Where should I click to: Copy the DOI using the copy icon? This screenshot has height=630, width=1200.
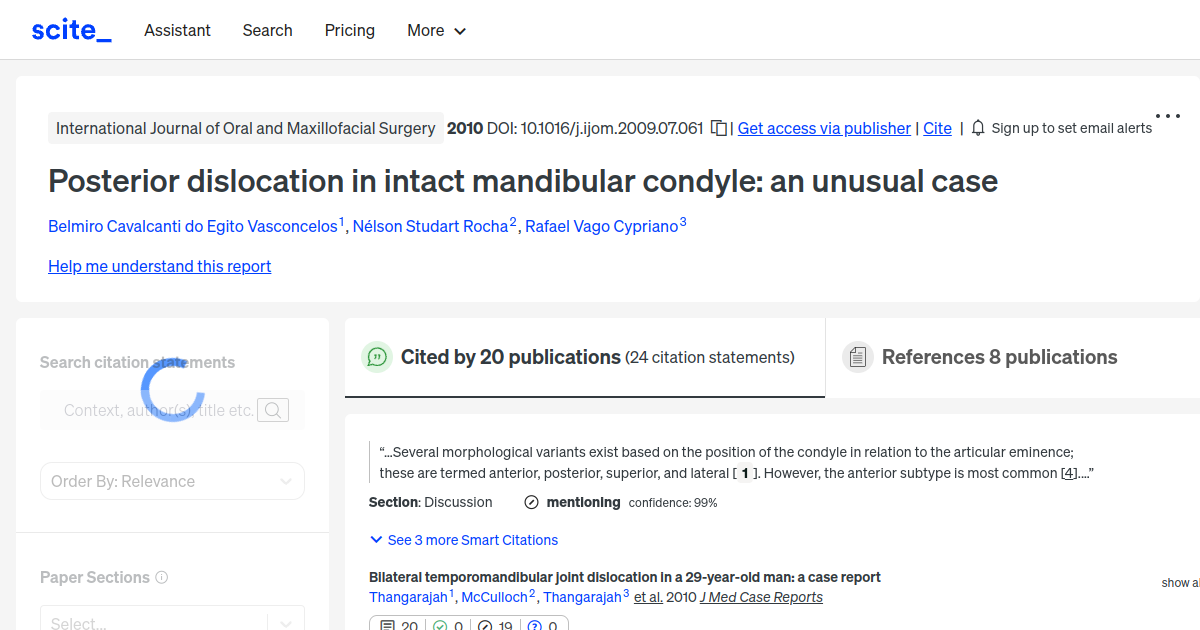tap(718, 128)
